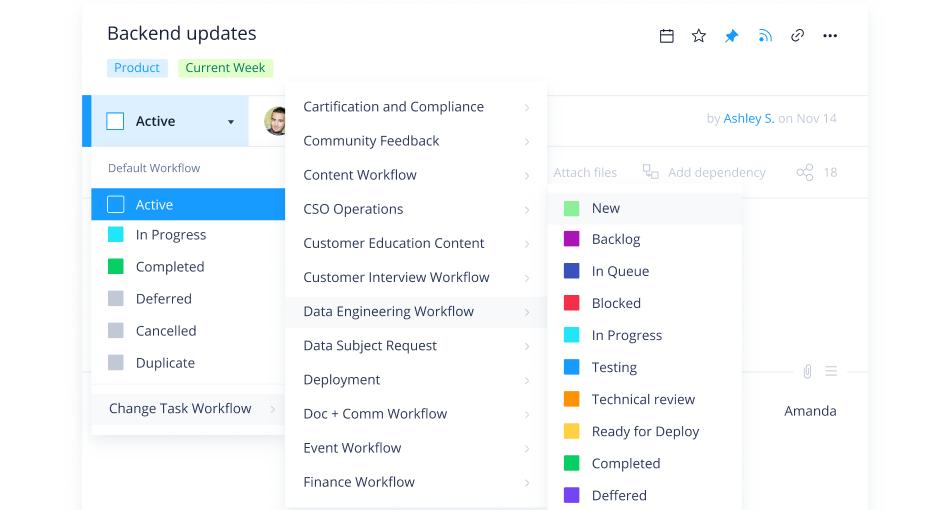Select Active checkbox in Default Workflow list
Image resolution: width=950 pixels, height=510 pixels.
tap(115, 204)
